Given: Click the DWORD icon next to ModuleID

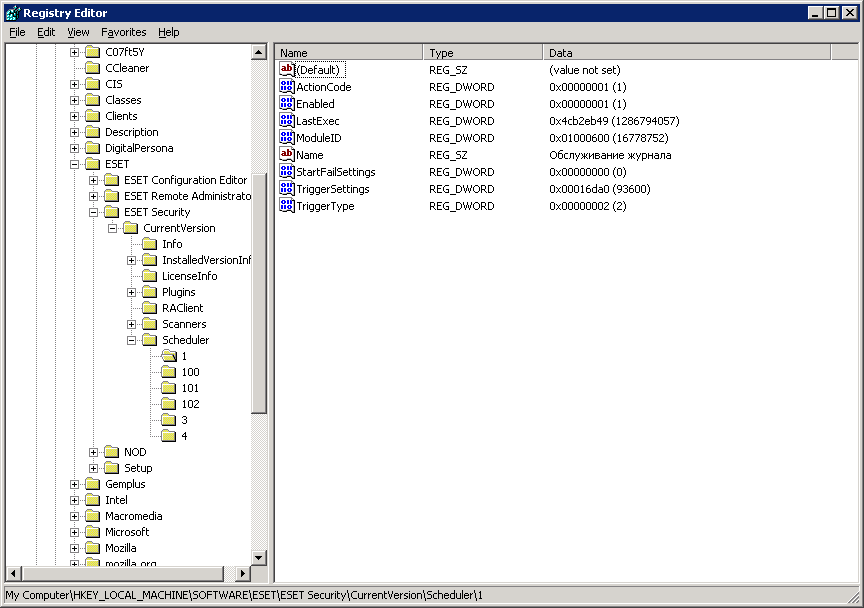Looking at the screenshot, I should point(287,138).
